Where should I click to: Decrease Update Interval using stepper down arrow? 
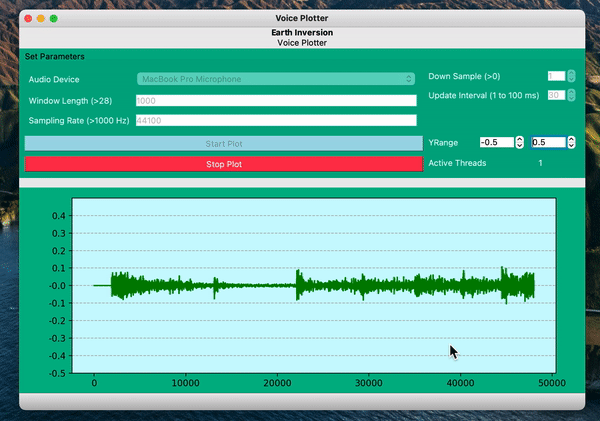pyautogui.click(x=571, y=98)
